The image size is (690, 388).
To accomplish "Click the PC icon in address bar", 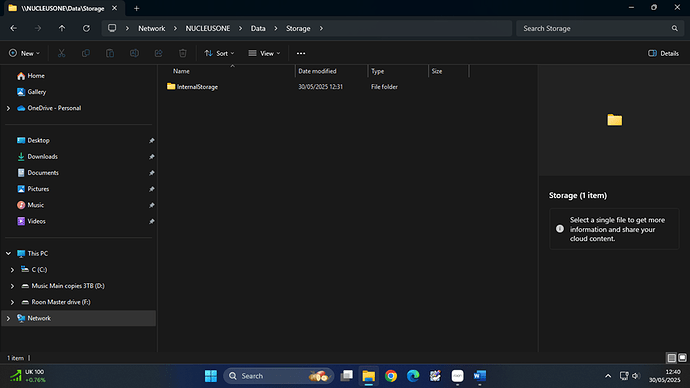I will (x=112, y=28).
